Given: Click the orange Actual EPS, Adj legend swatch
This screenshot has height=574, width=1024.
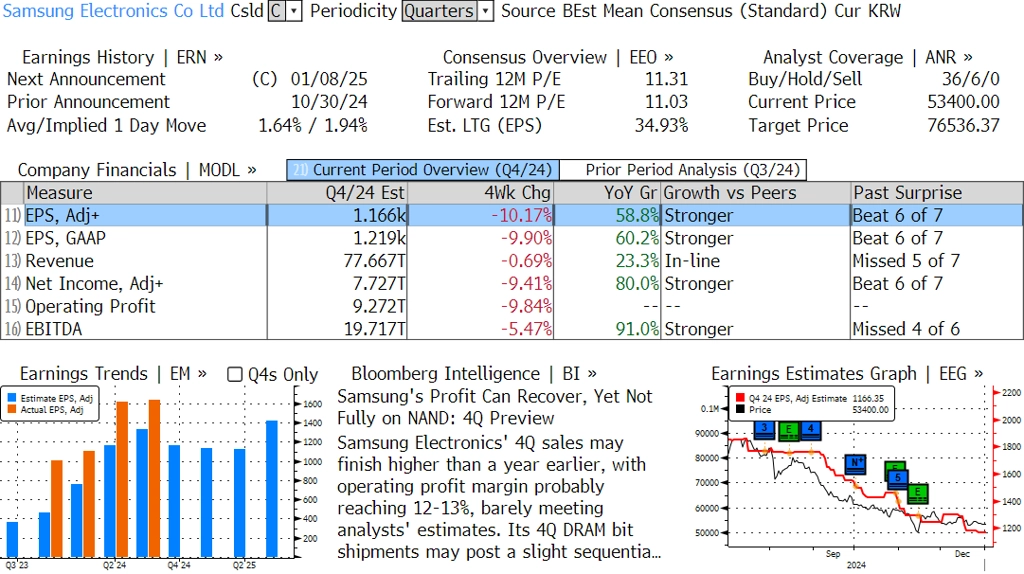Looking at the screenshot, I should pos(12,409).
